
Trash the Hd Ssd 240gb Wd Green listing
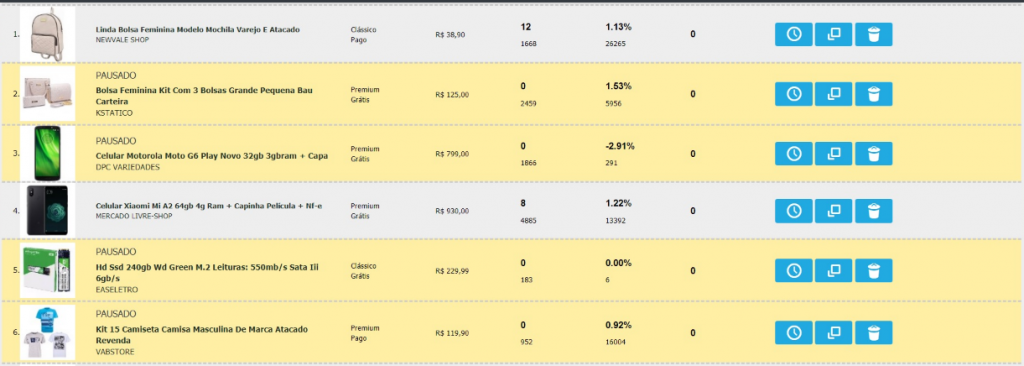click(x=874, y=271)
